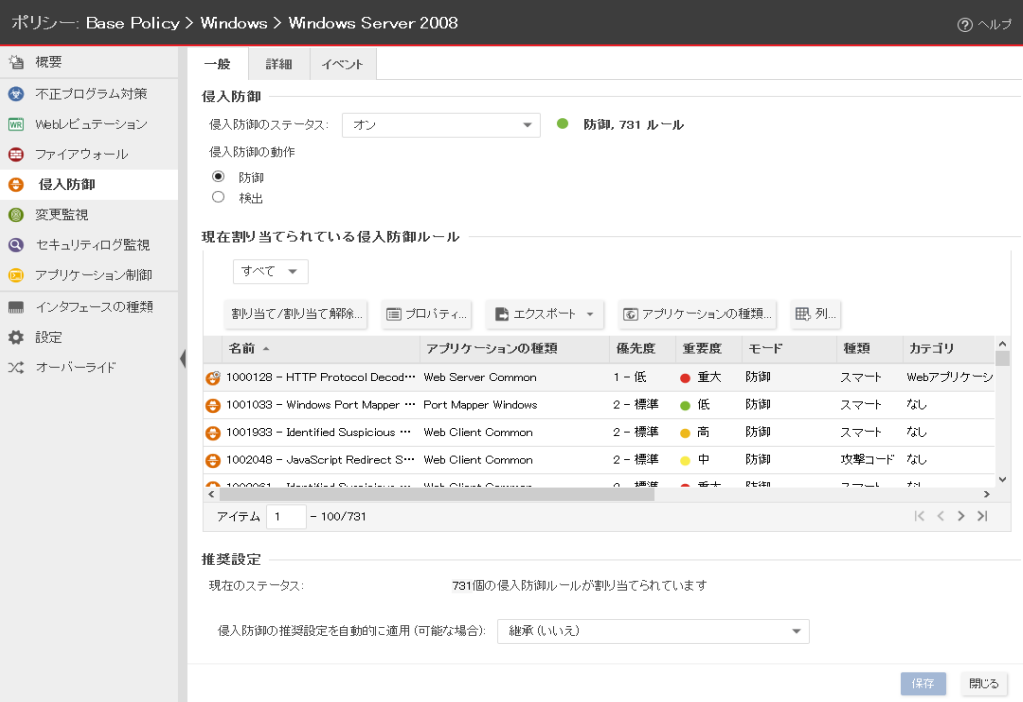
Task: Click the 閉じる button
Action: point(982,684)
